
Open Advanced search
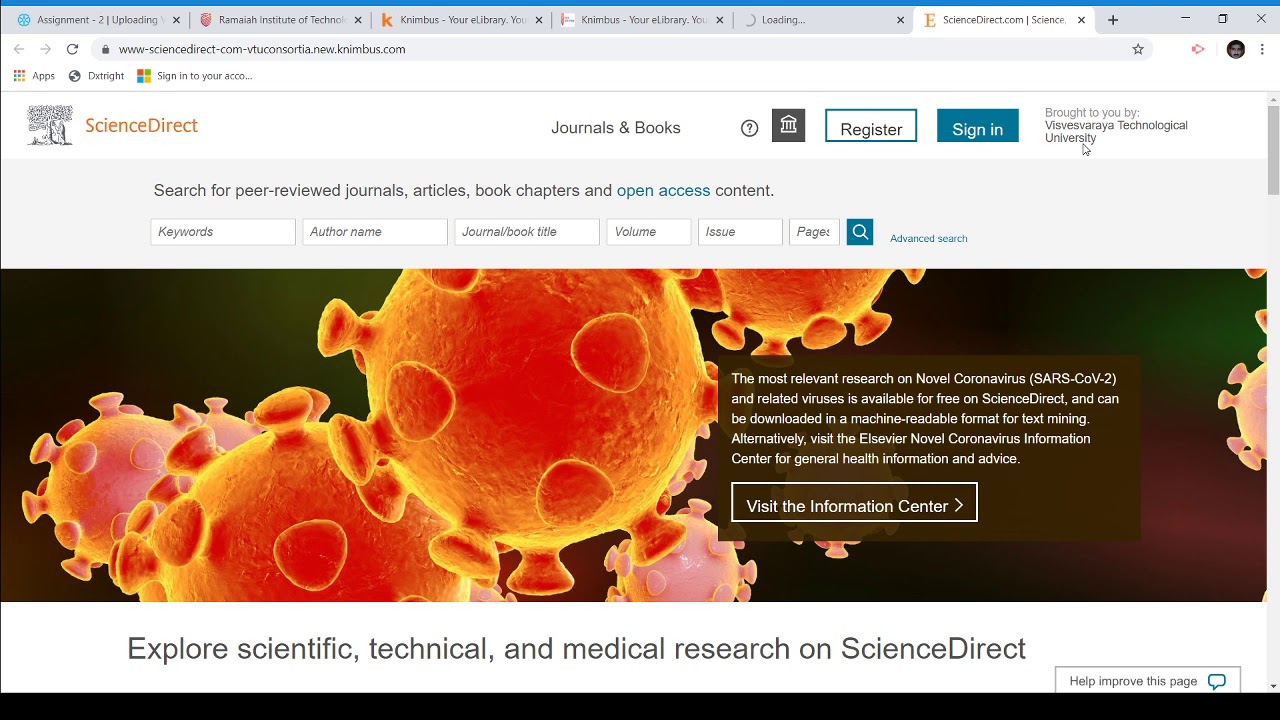point(929,239)
